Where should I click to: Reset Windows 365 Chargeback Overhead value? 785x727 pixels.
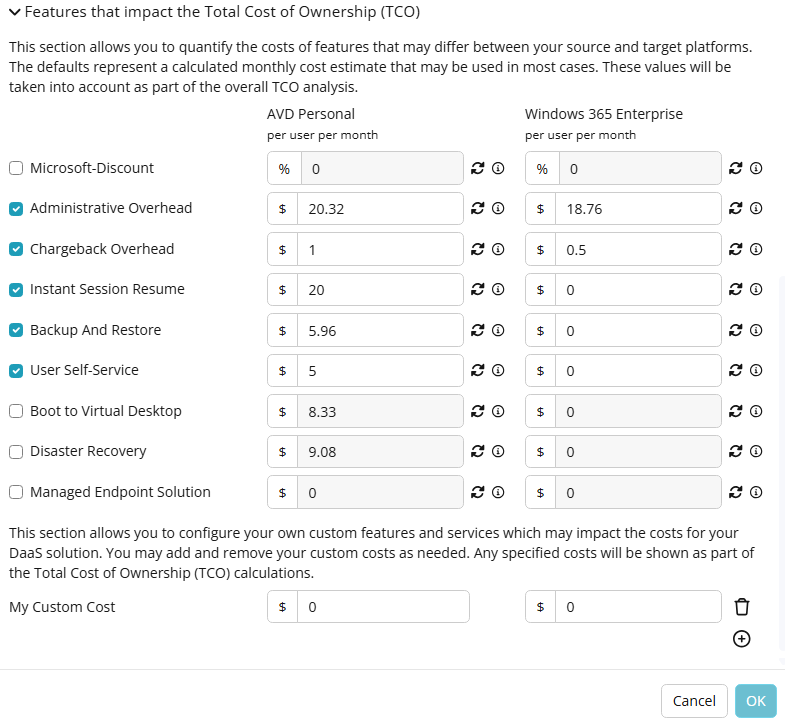pos(735,249)
